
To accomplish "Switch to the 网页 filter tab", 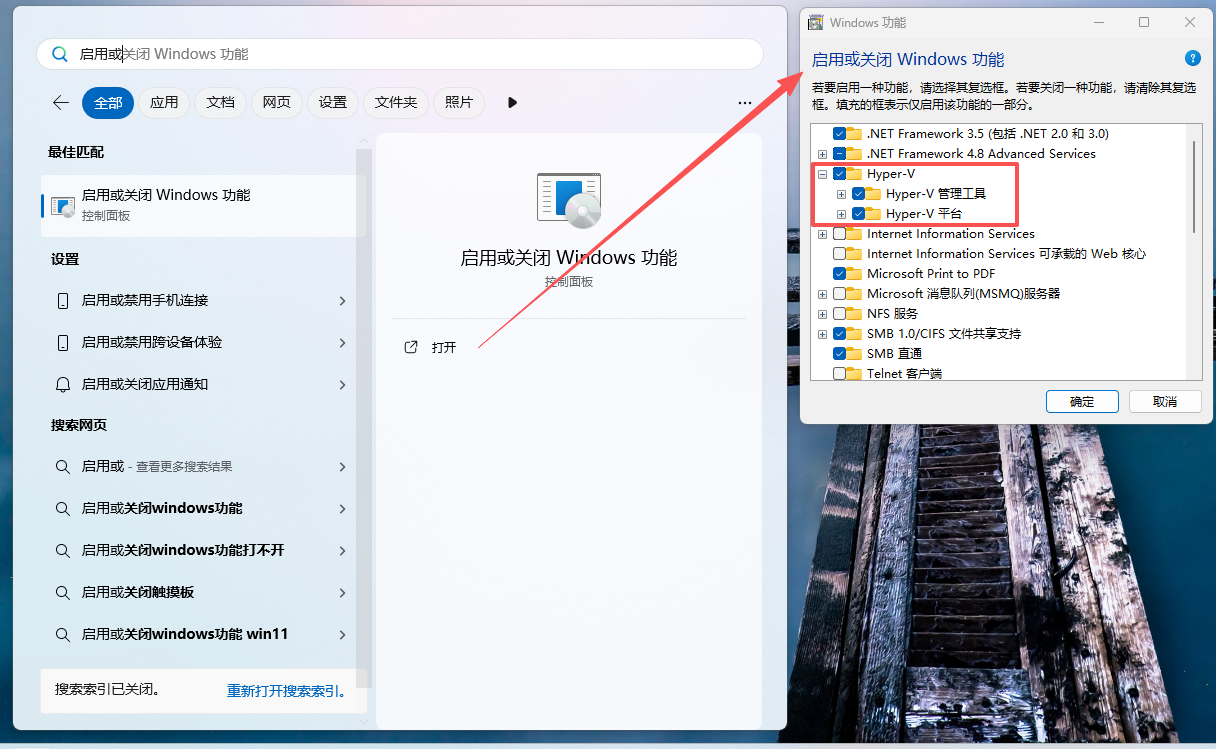I will tap(277, 102).
